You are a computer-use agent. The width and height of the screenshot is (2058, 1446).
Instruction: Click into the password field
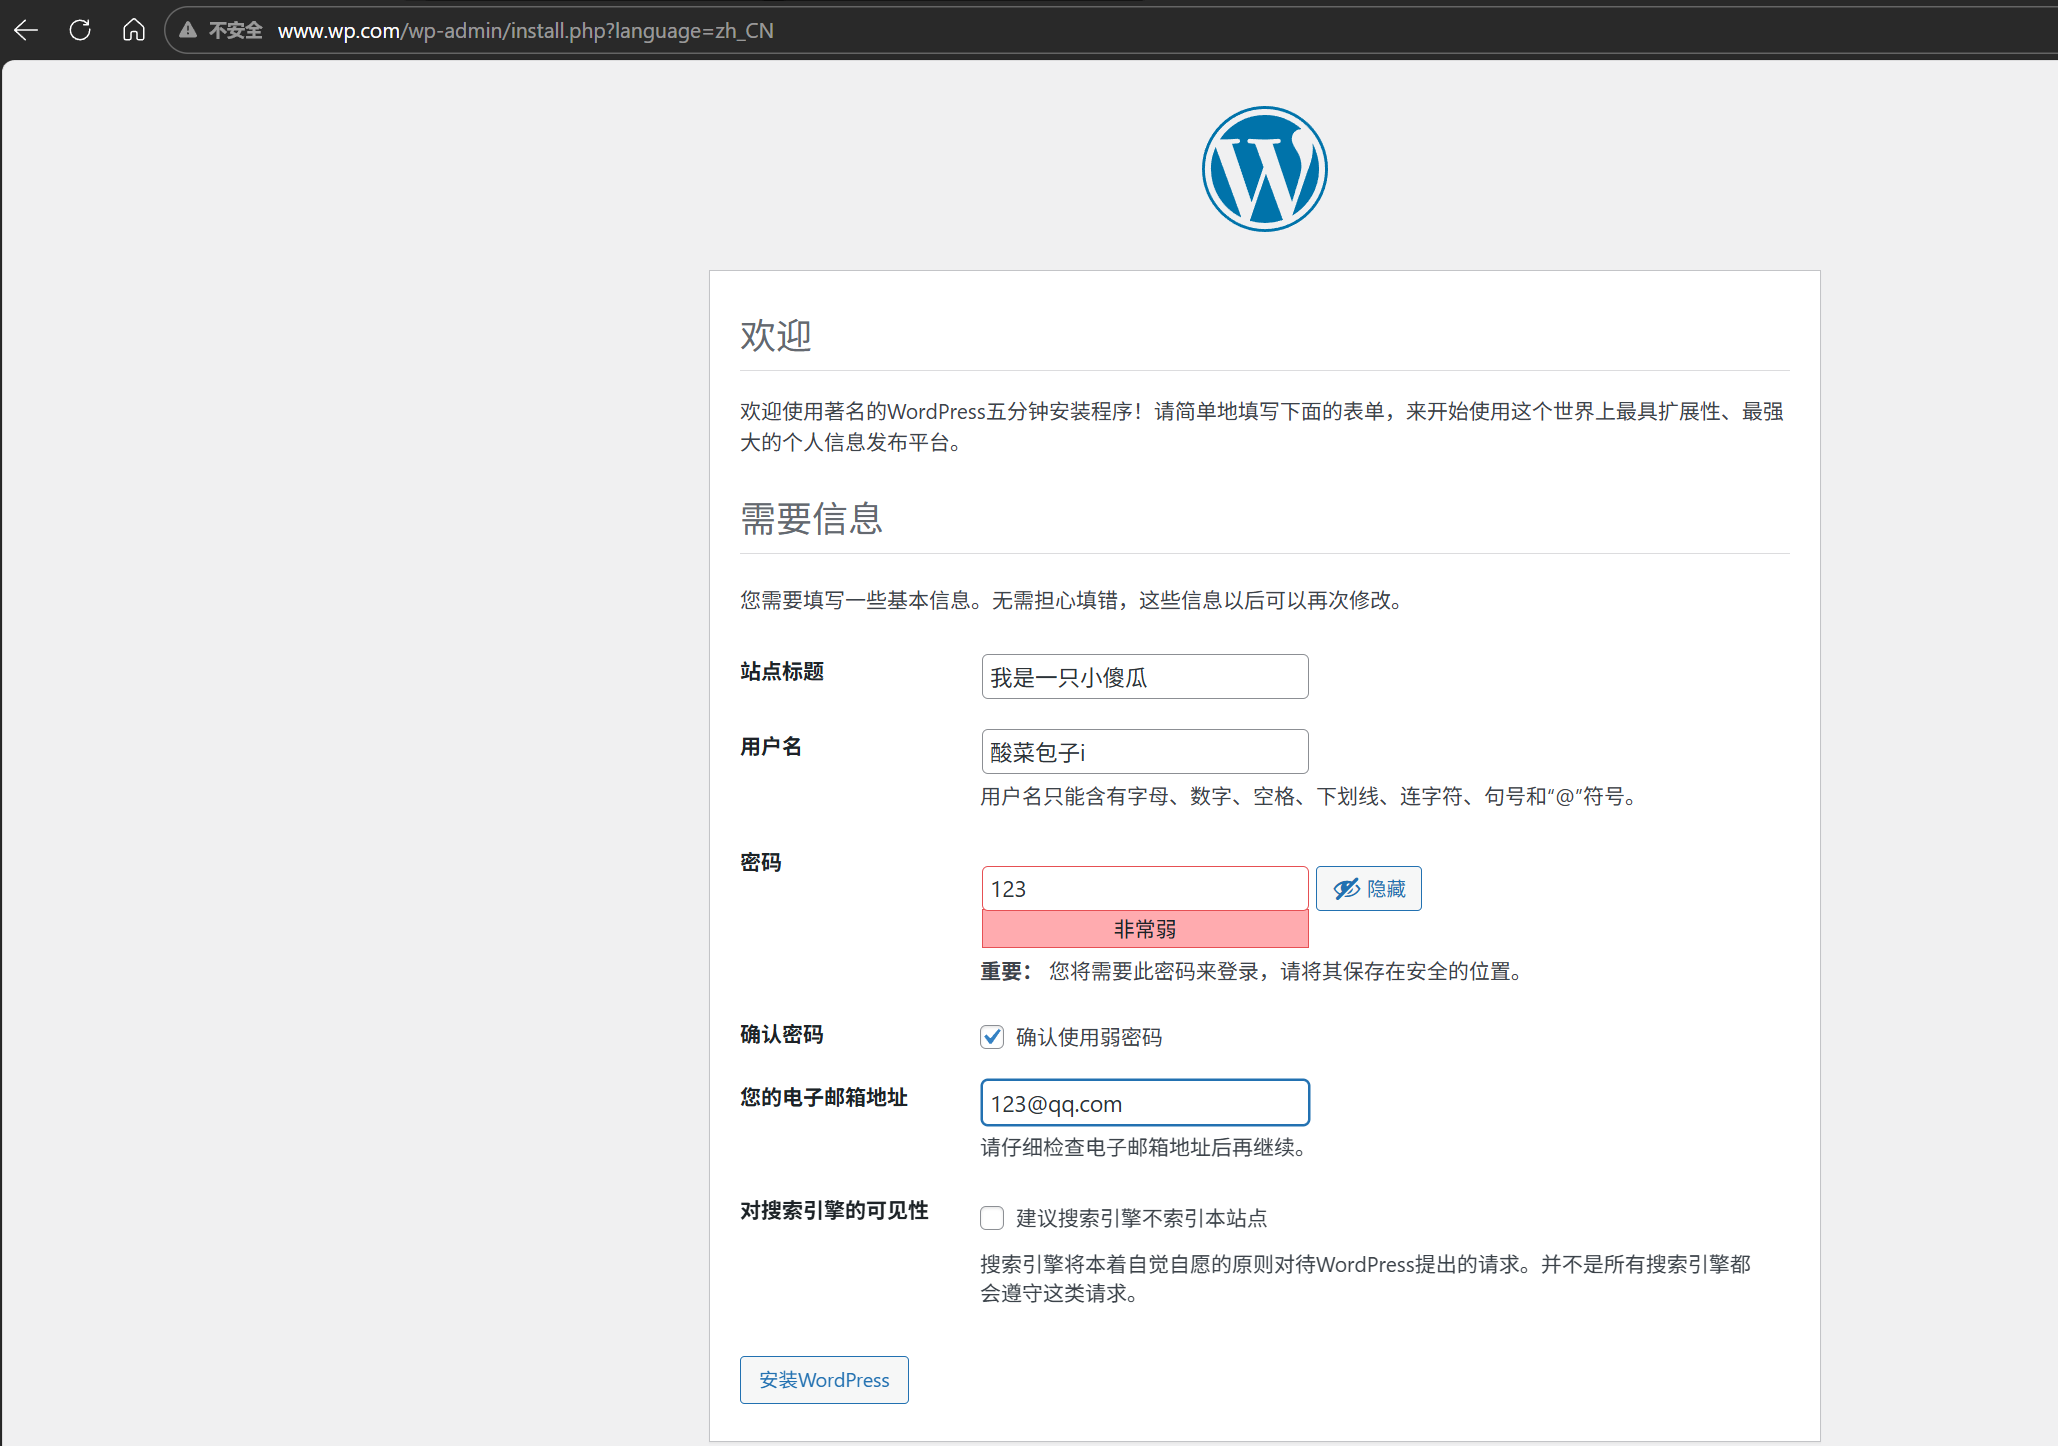(x=1144, y=889)
